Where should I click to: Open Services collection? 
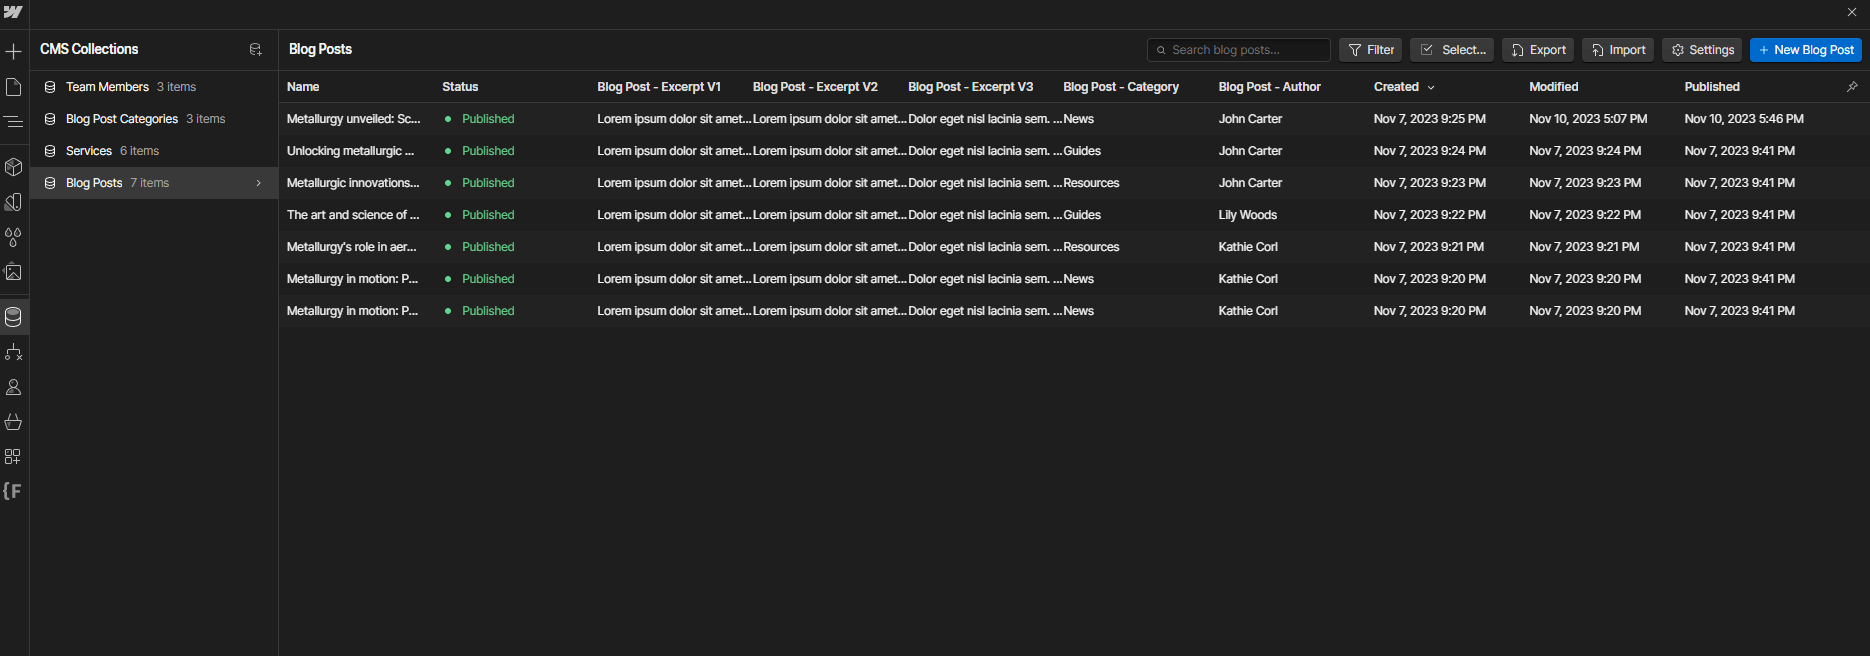[154, 151]
